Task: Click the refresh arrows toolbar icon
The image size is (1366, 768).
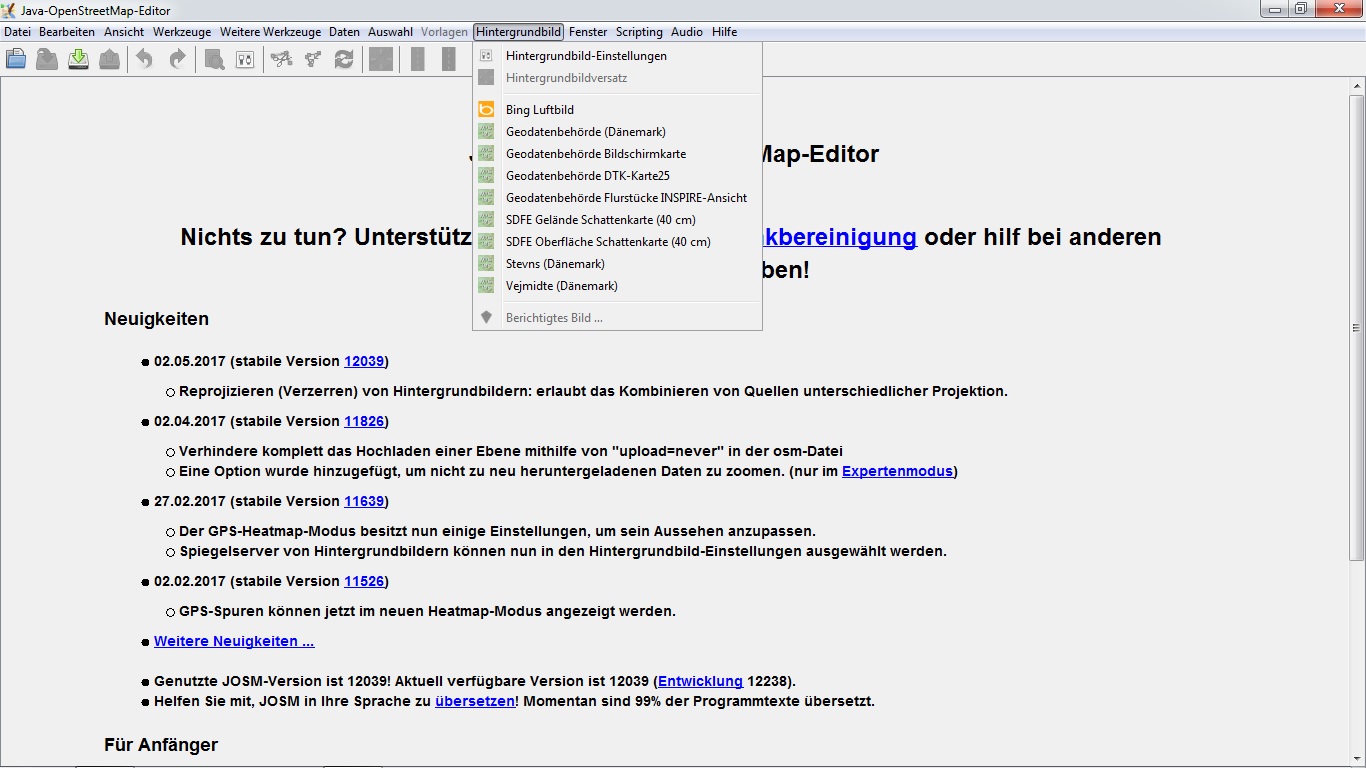Action: tap(344, 60)
